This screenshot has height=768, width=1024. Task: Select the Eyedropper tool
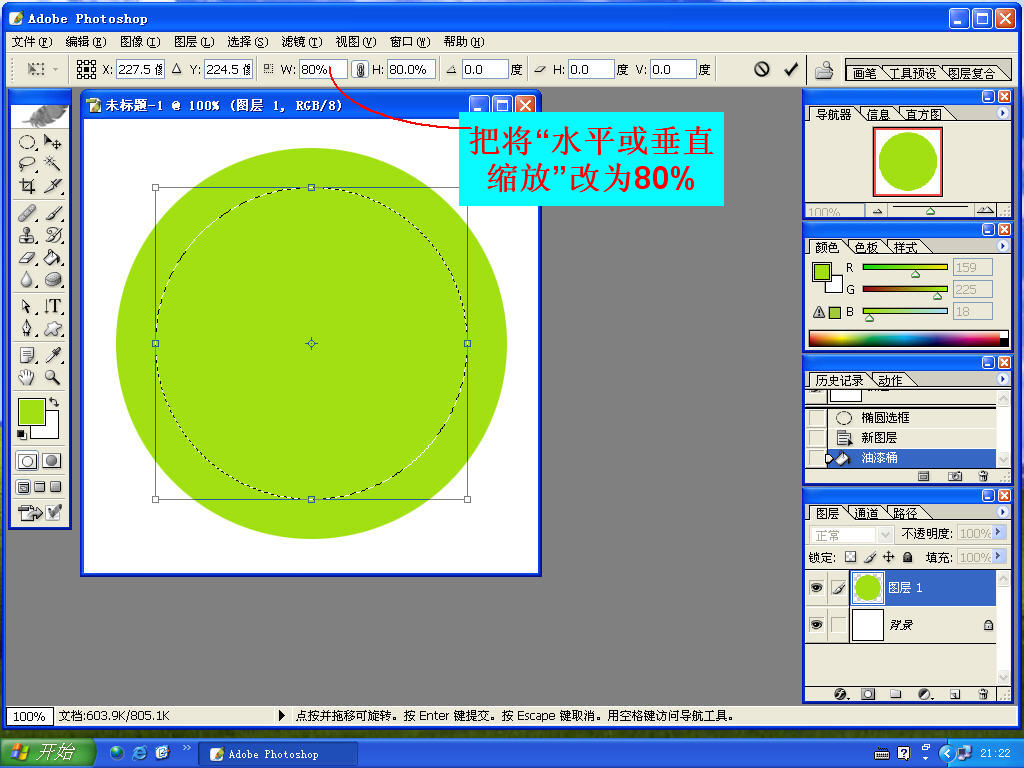point(53,355)
